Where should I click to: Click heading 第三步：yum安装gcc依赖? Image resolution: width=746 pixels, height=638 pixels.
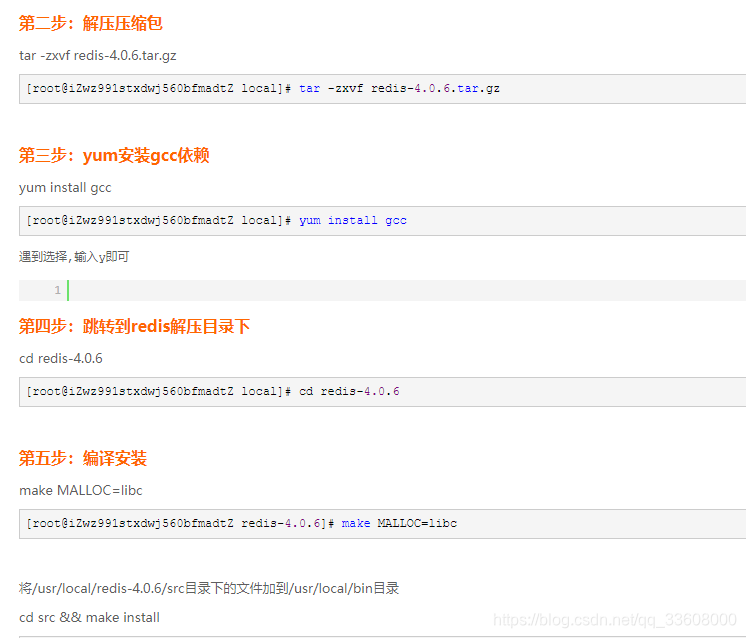[114, 155]
